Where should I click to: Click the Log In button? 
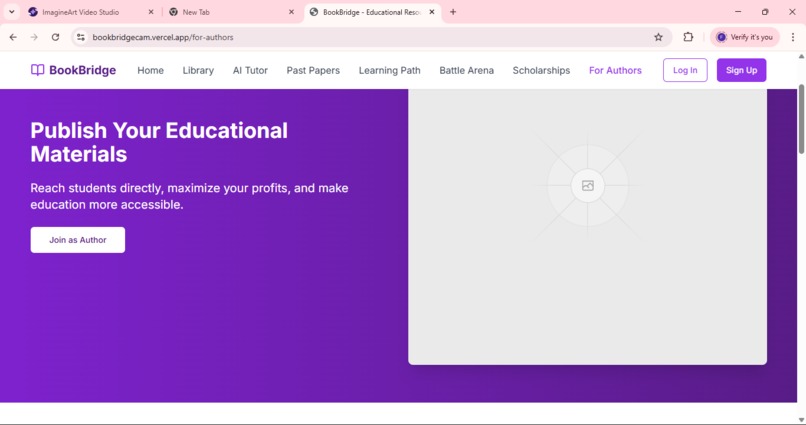pos(685,70)
